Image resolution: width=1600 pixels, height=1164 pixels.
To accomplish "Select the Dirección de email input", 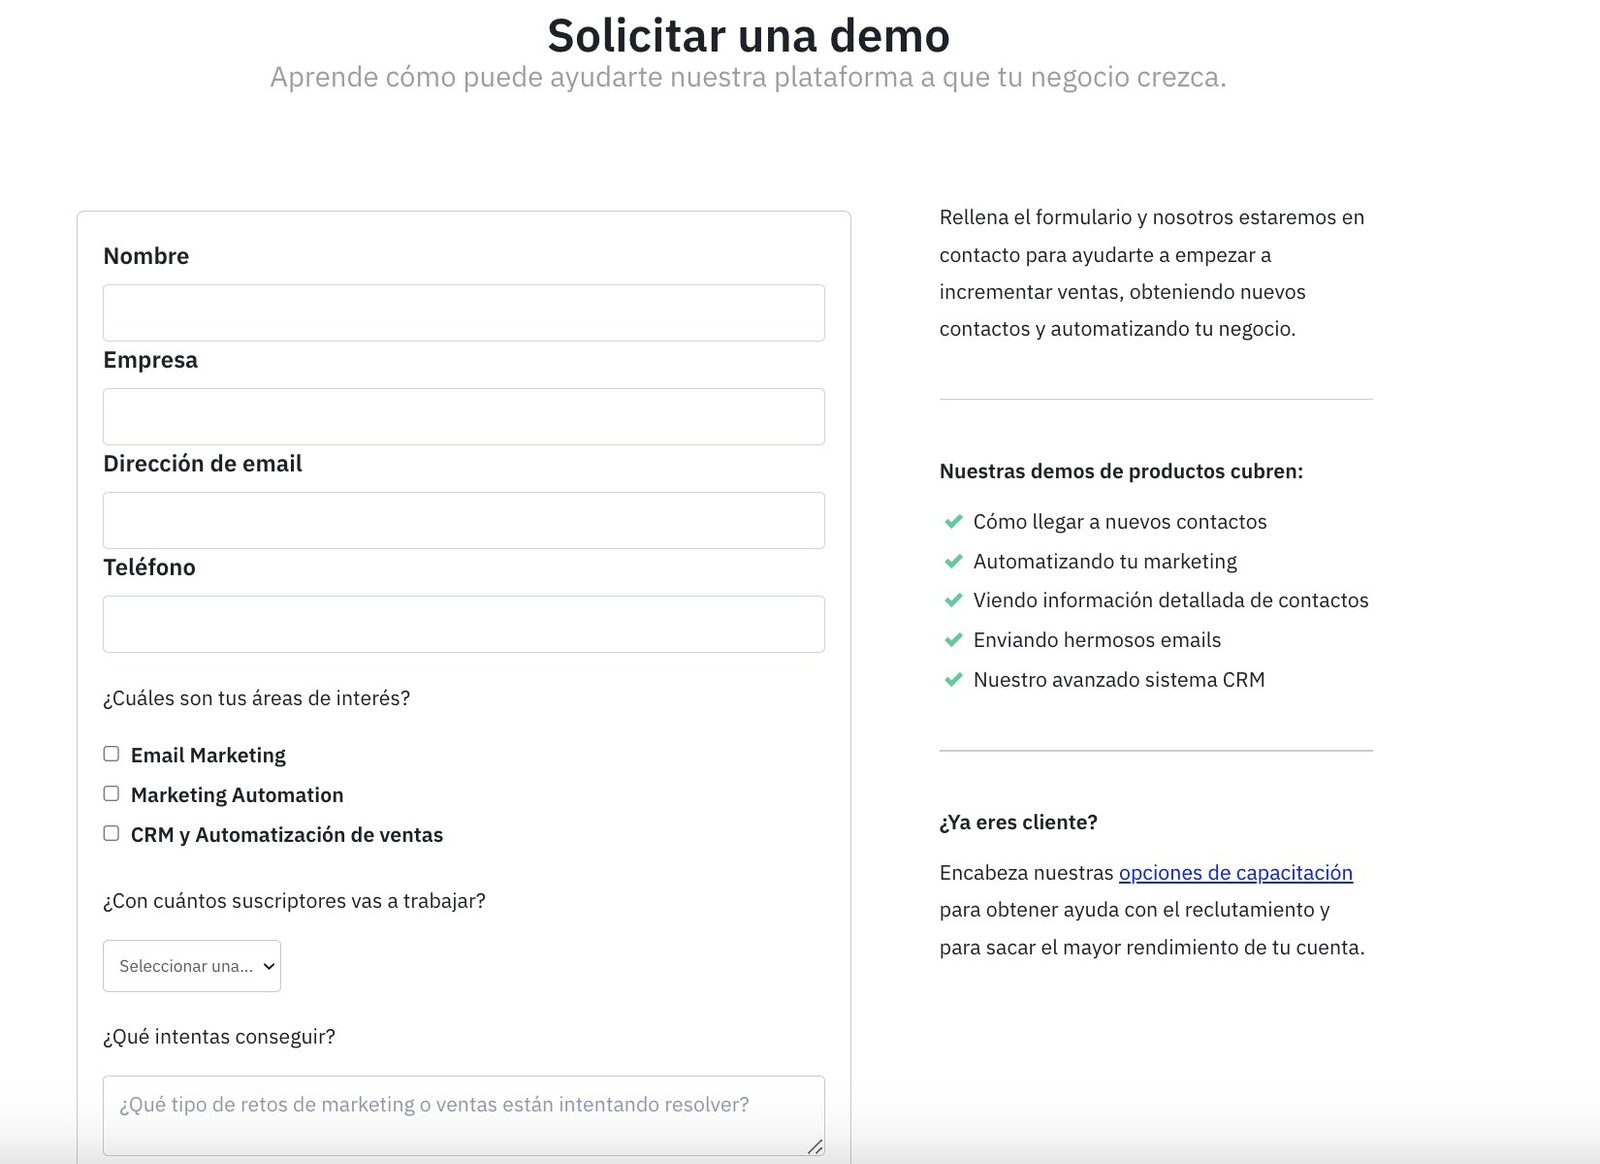I will tap(464, 520).
